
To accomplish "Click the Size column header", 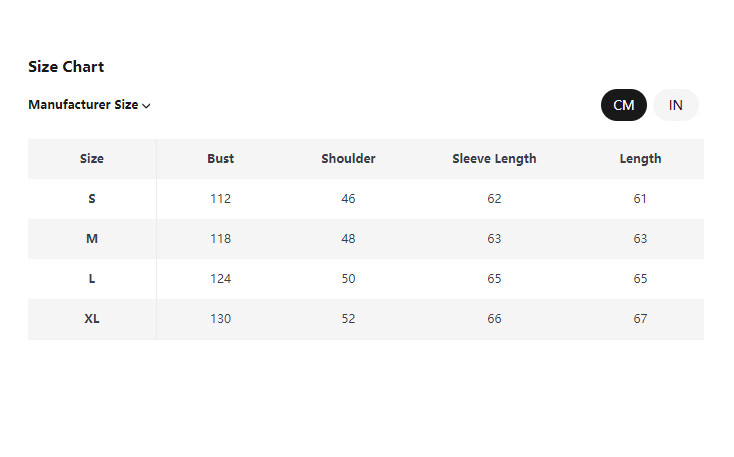I will coord(92,159).
